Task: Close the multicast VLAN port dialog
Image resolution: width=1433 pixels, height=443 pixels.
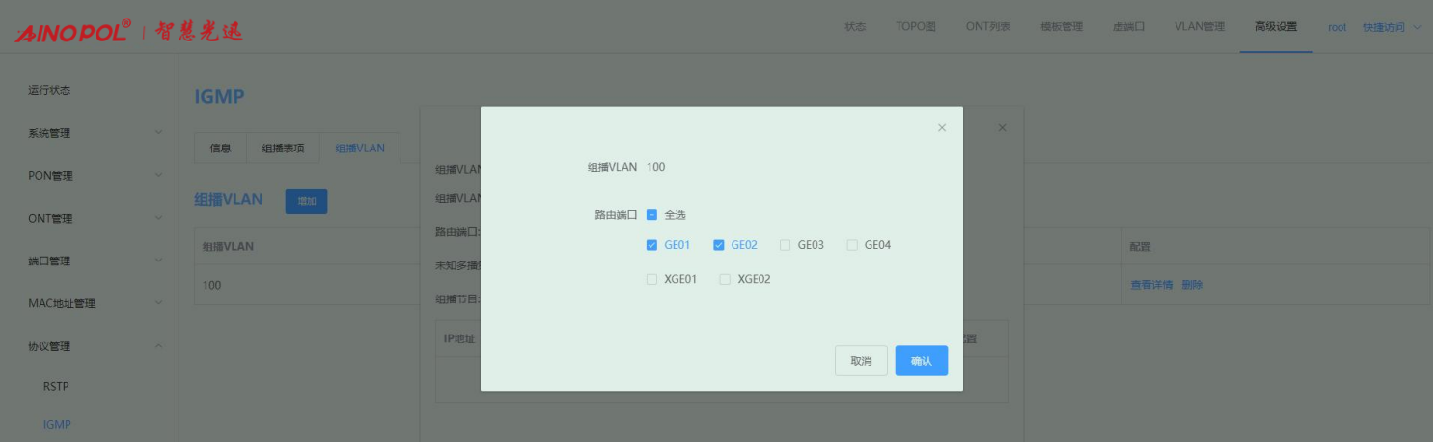Action: pos(941,128)
